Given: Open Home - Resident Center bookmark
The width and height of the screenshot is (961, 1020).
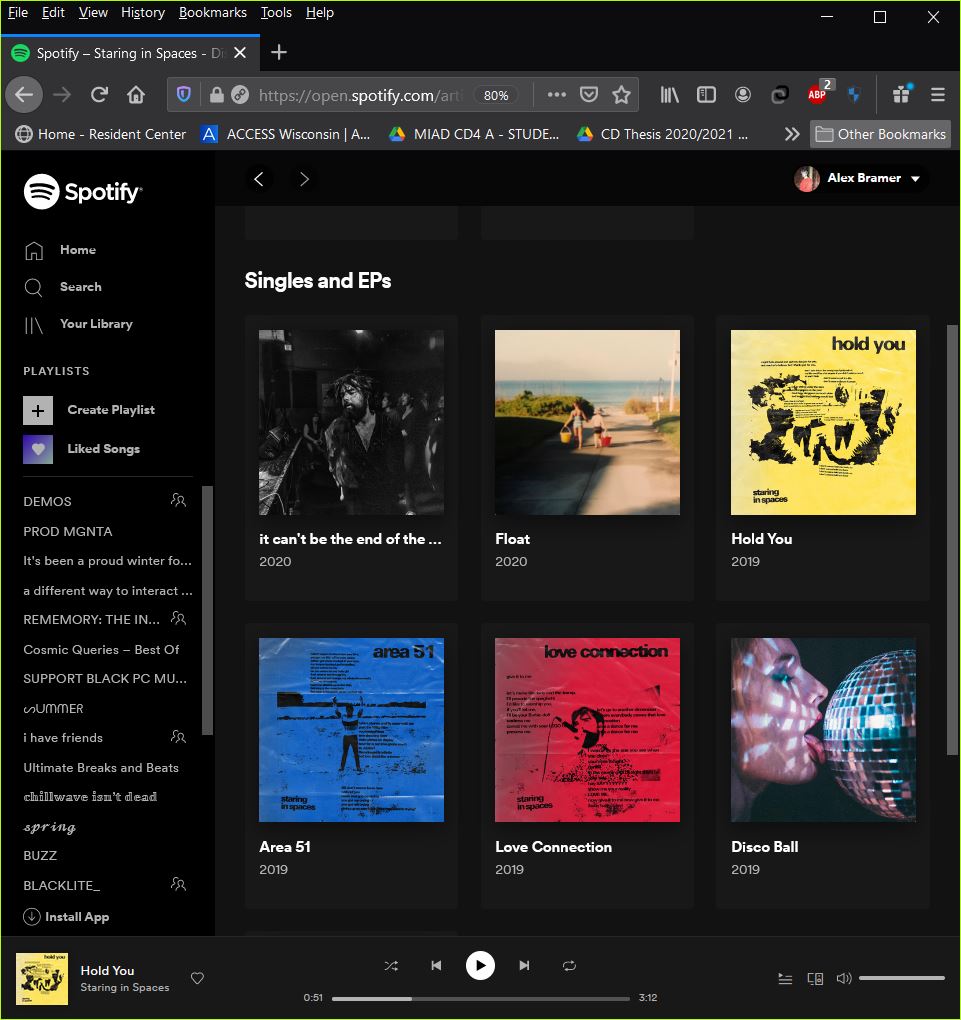Looking at the screenshot, I should [x=101, y=134].
